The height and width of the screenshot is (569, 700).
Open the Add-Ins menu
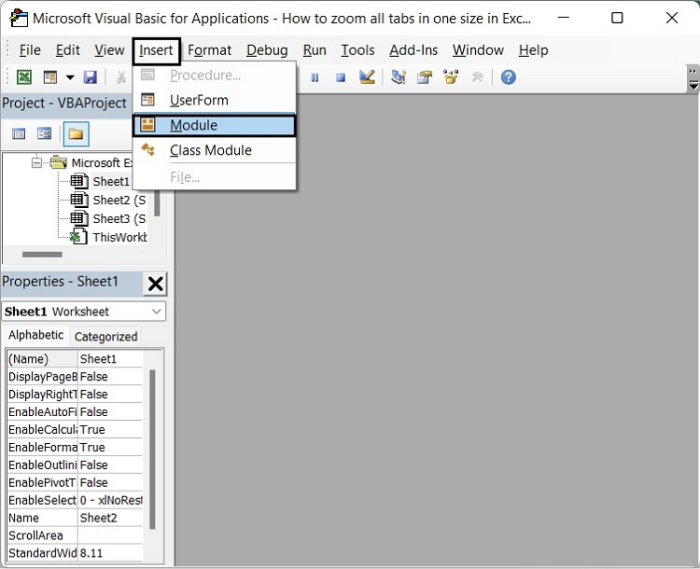413,50
